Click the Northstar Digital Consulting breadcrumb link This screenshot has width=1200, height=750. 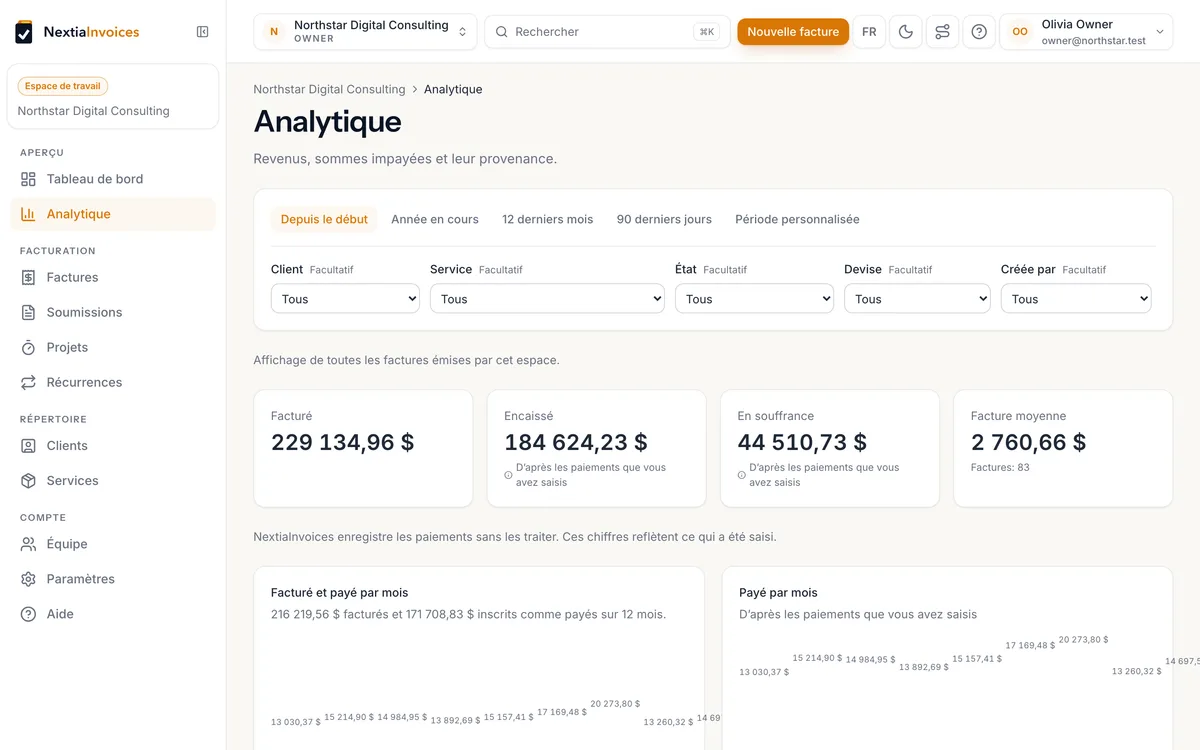pos(329,89)
